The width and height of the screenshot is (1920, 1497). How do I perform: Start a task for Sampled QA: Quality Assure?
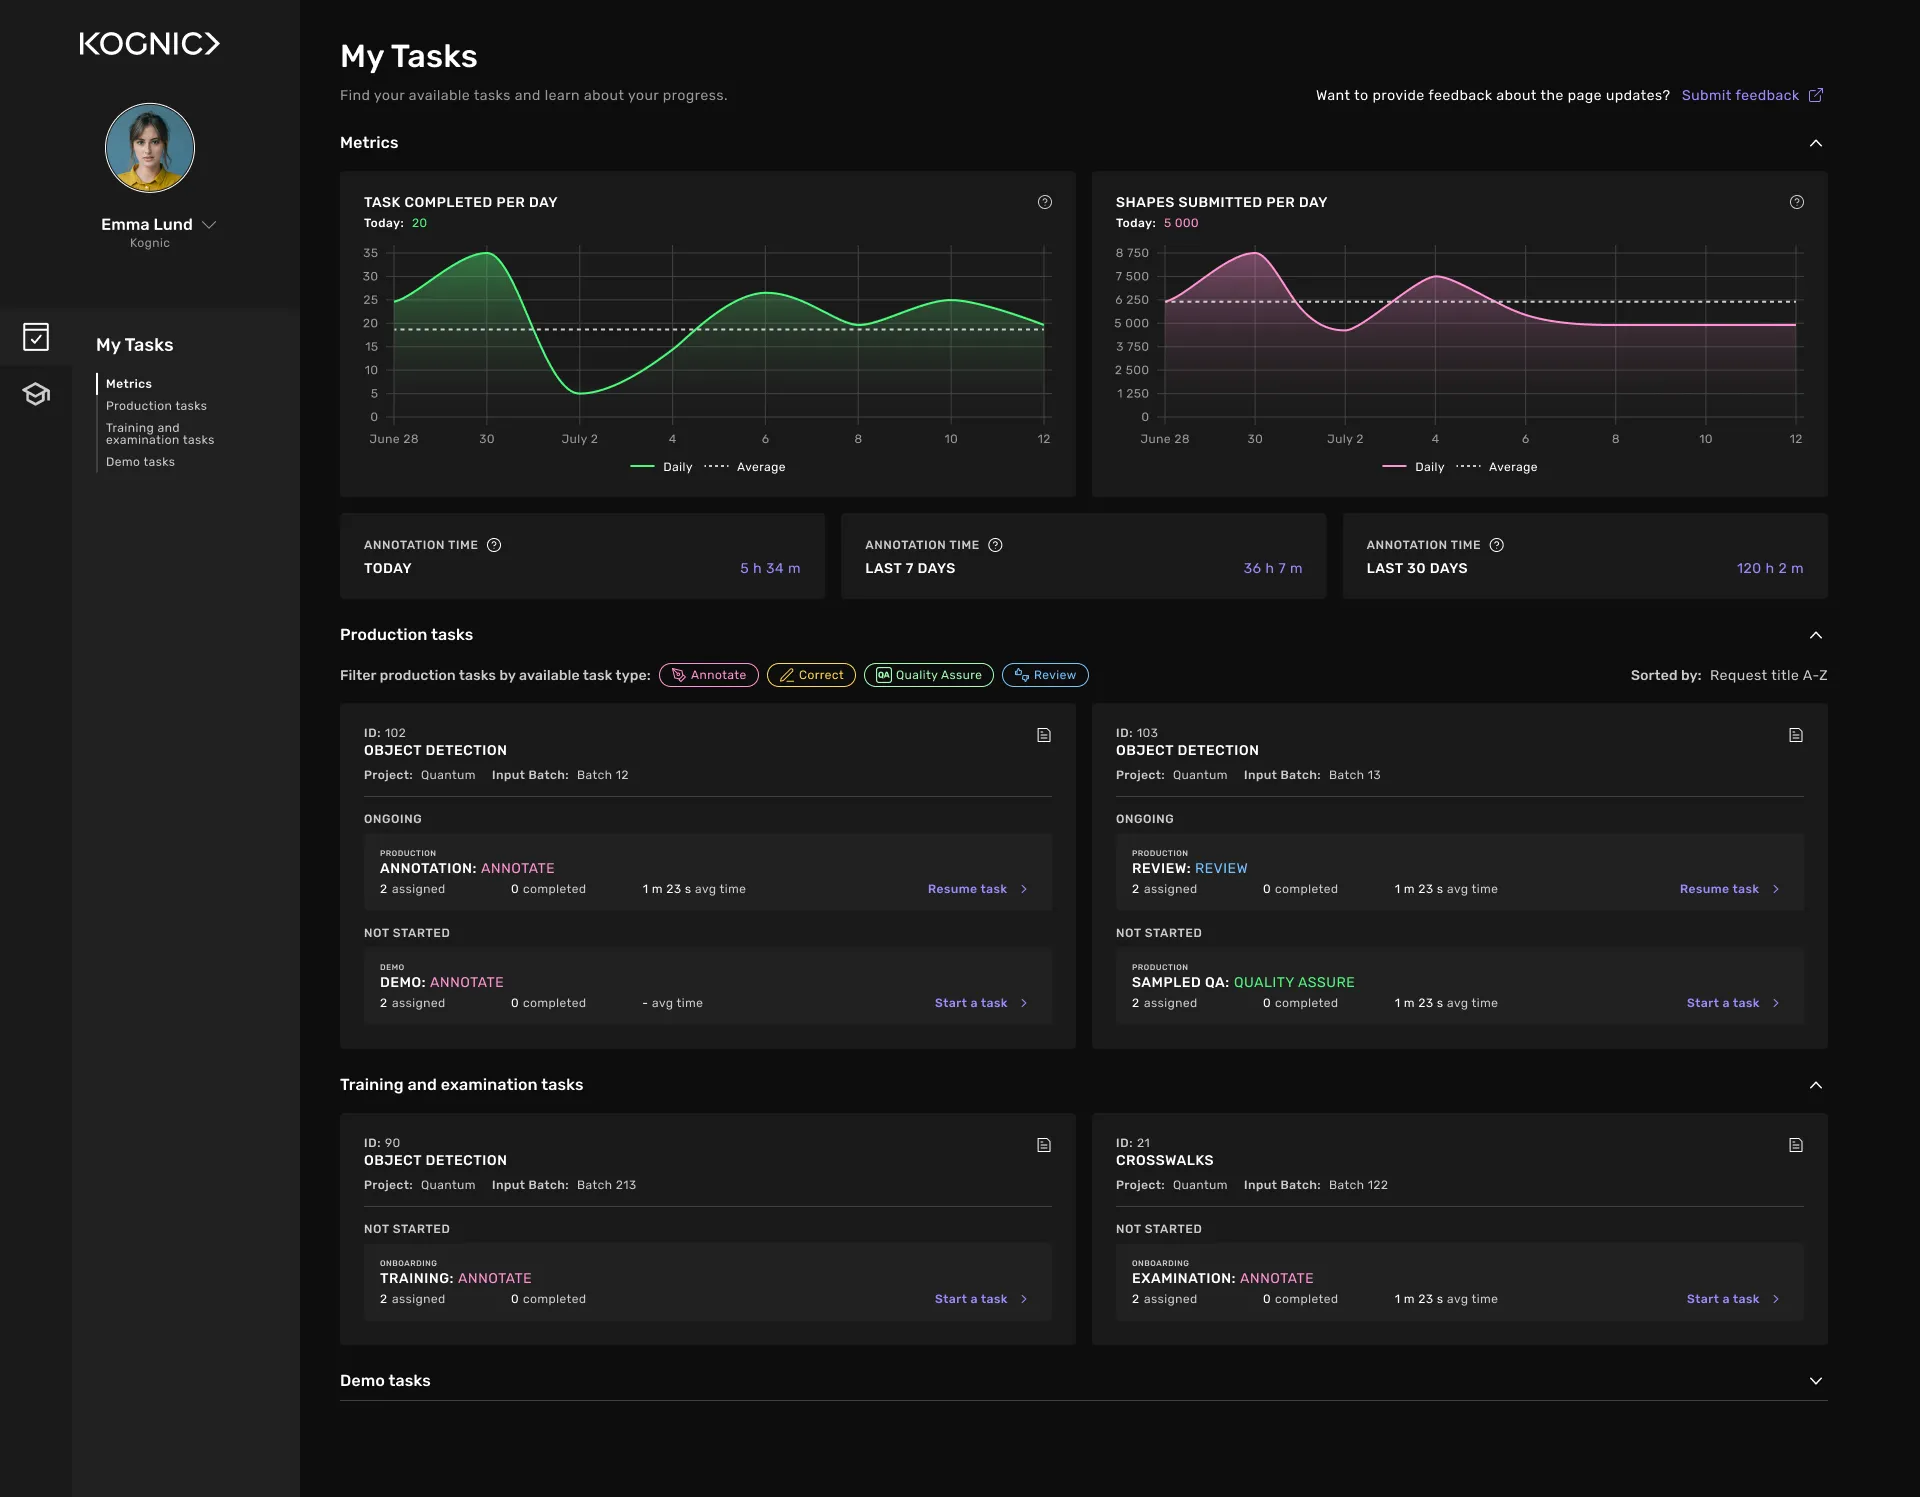point(1733,1003)
